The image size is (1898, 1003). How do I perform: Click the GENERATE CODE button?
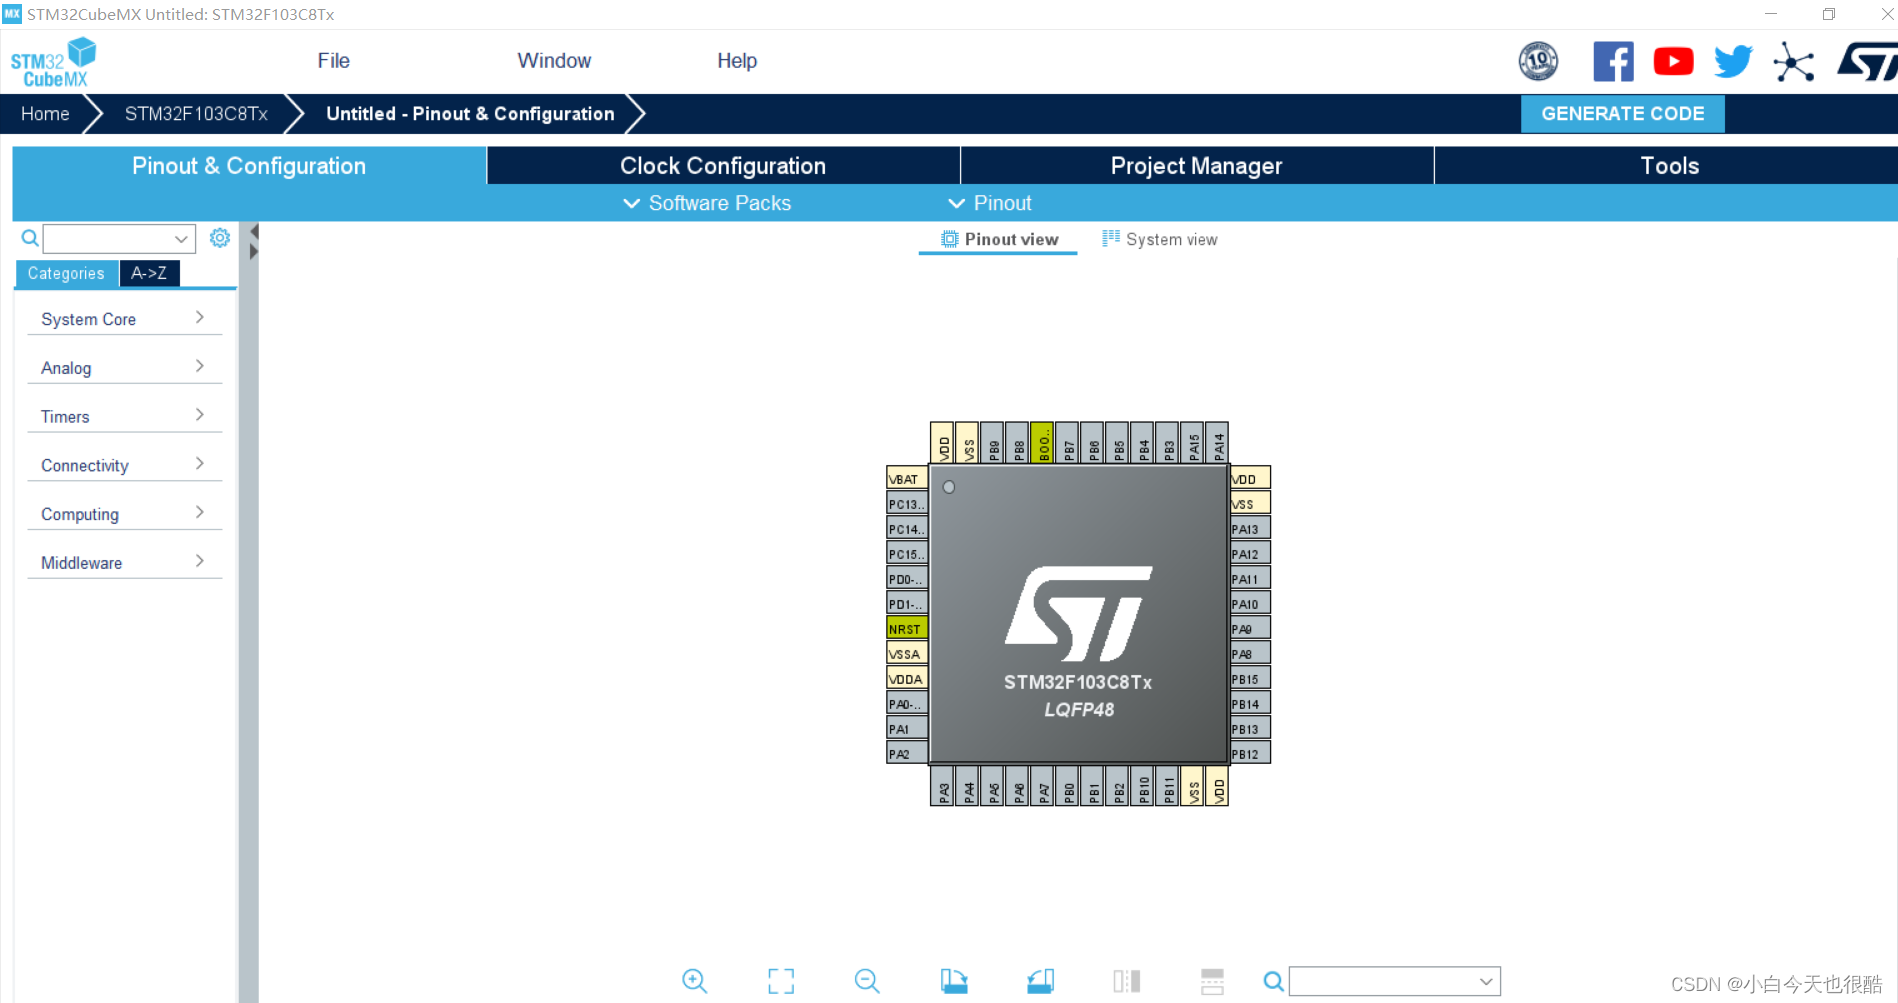(1622, 113)
